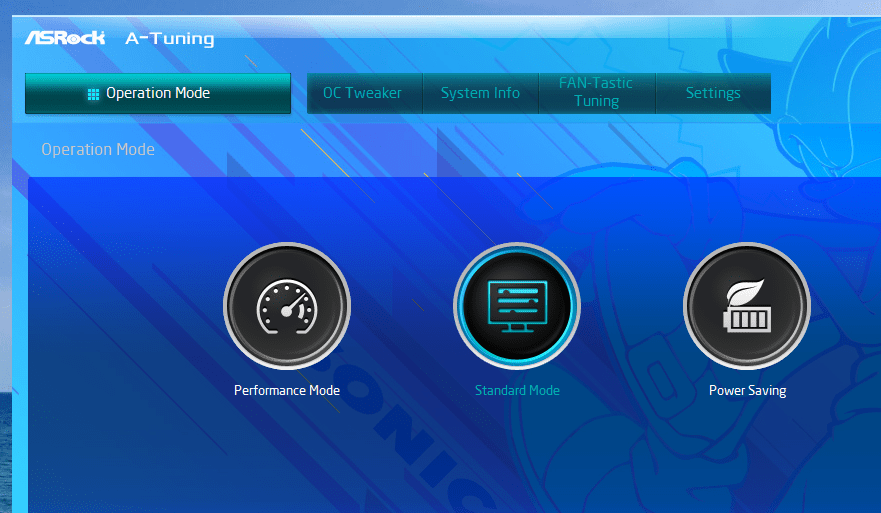Open the System Info tab

pyautogui.click(x=480, y=93)
